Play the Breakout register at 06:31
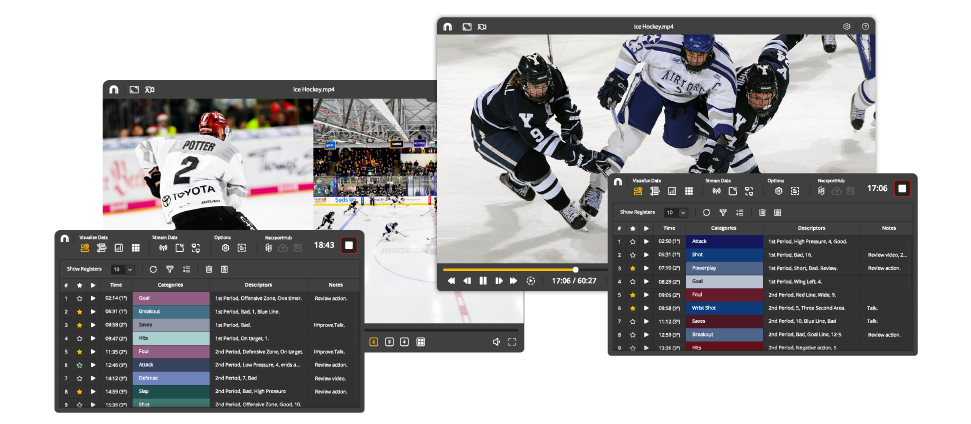971x424 pixels. [x=93, y=312]
